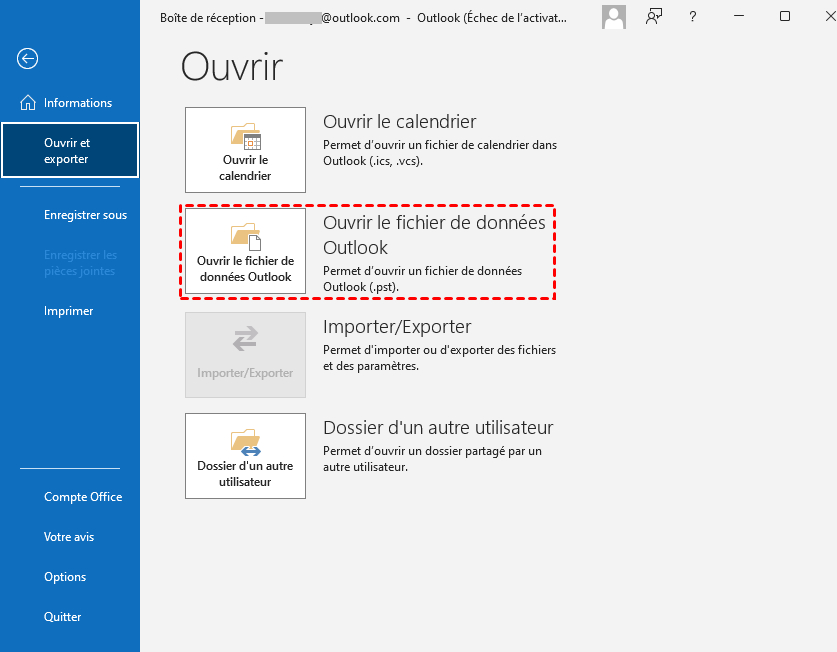Click text 'Permet d'importer ou d'exporter des fichiers'

[439, 350]
